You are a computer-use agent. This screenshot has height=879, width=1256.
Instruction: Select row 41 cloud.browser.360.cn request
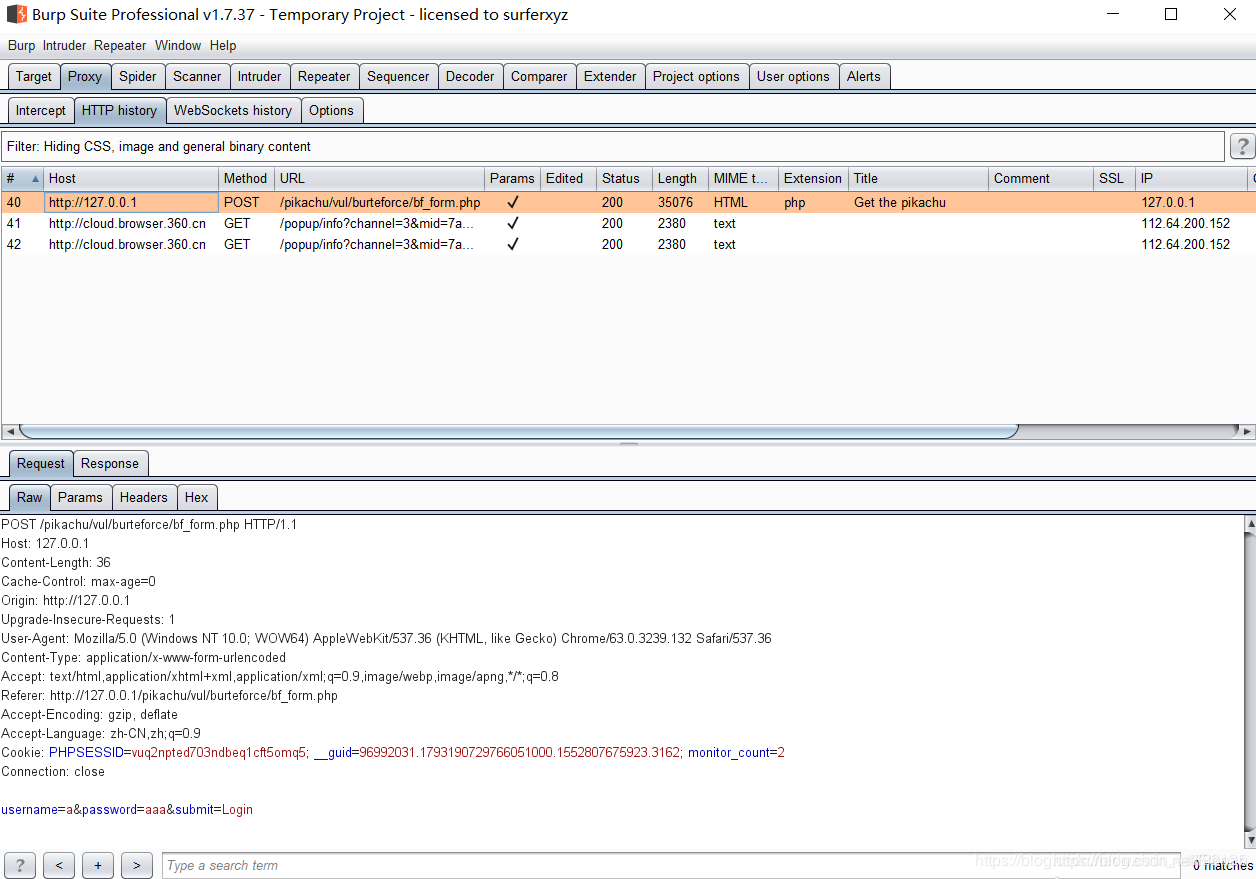[x=628, y=223]
